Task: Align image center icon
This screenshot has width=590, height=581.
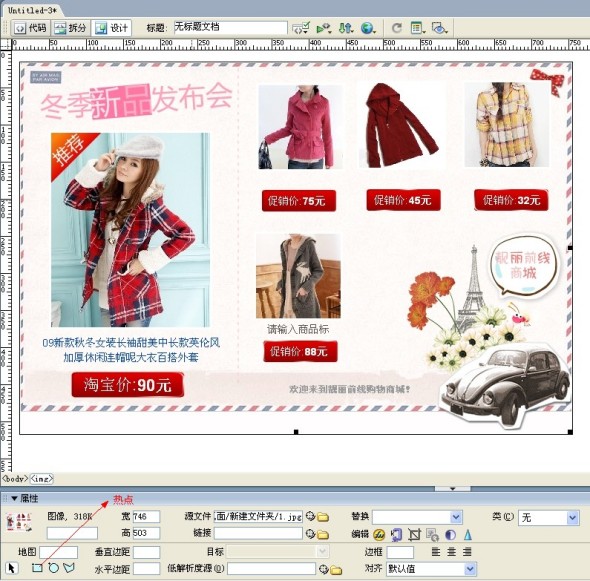Action: click(452, 552)
